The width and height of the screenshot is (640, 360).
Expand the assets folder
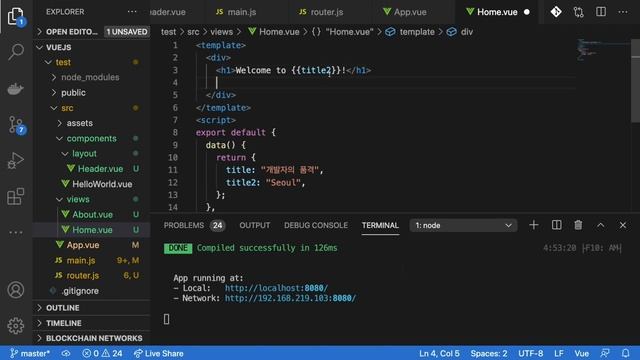(91, 123)
